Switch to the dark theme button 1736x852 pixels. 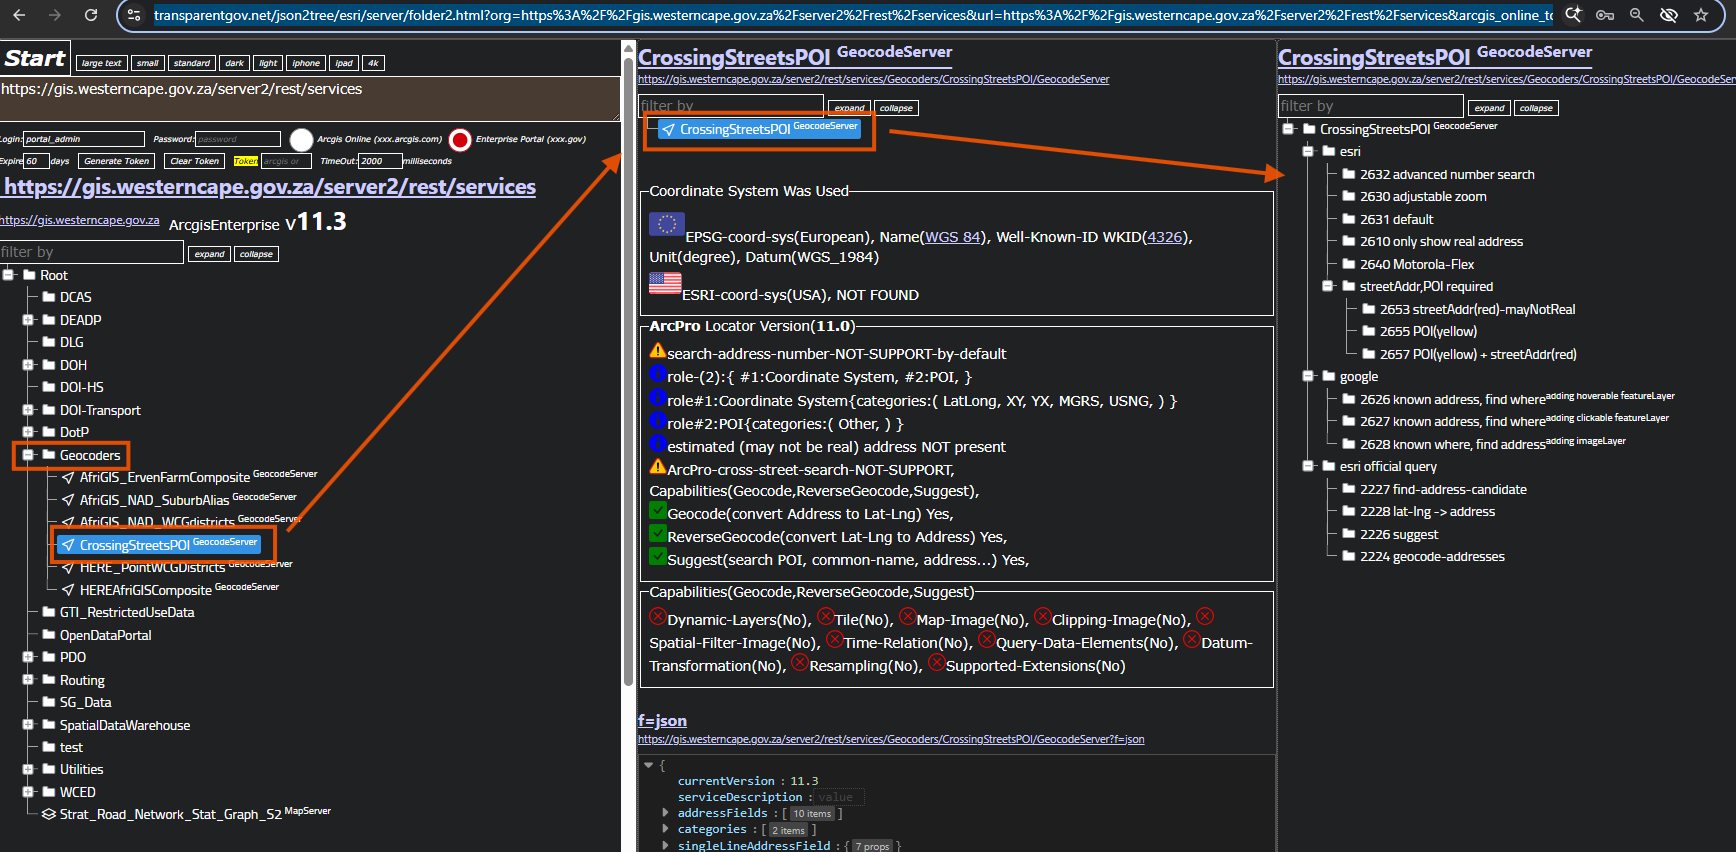tap(234, 63)
